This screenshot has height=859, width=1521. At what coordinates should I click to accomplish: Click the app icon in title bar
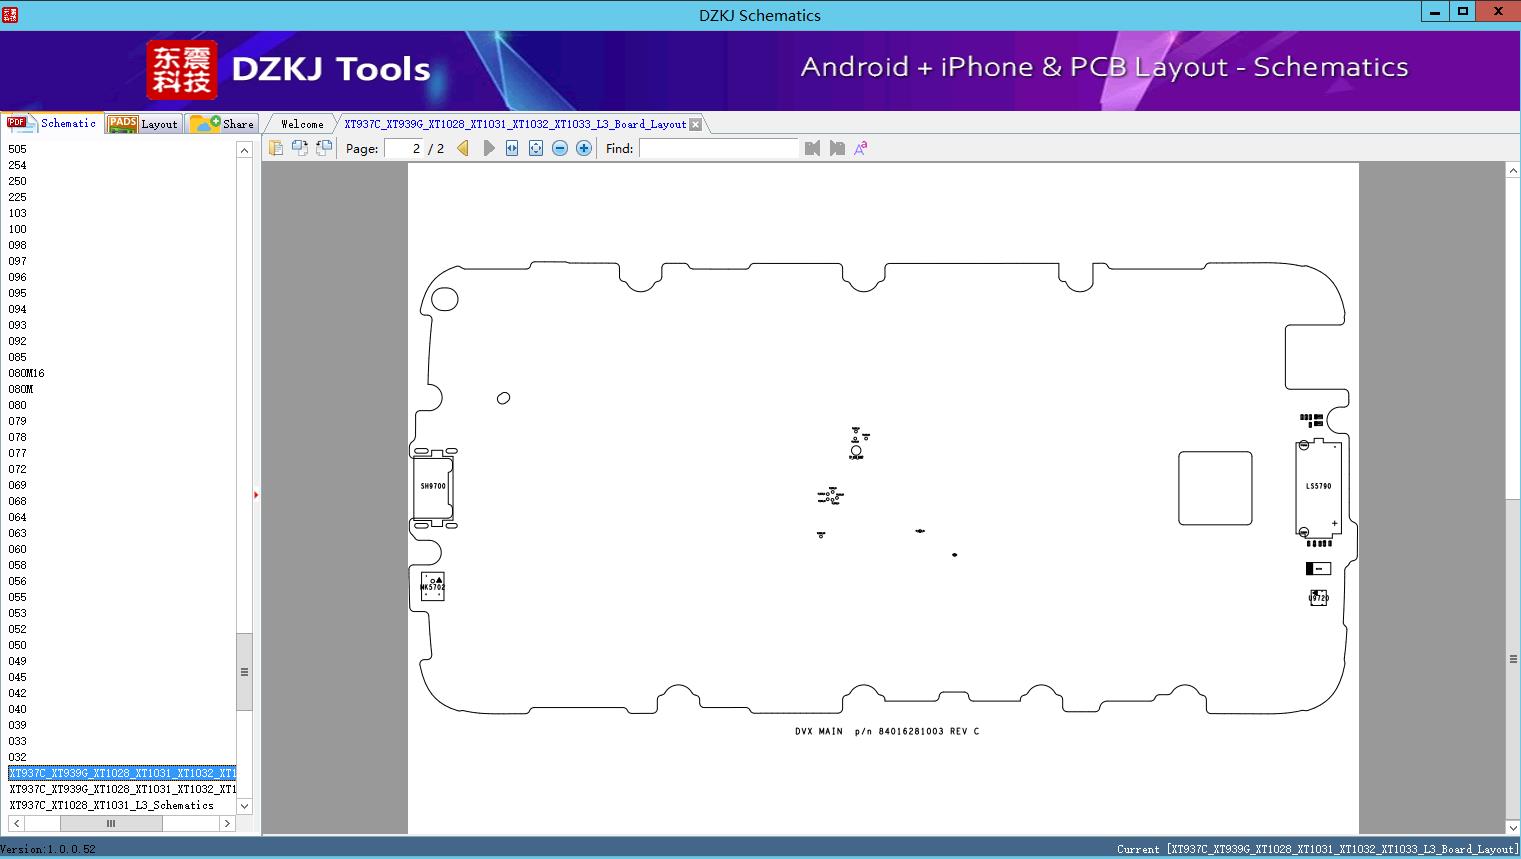click(x=10, y=14)
